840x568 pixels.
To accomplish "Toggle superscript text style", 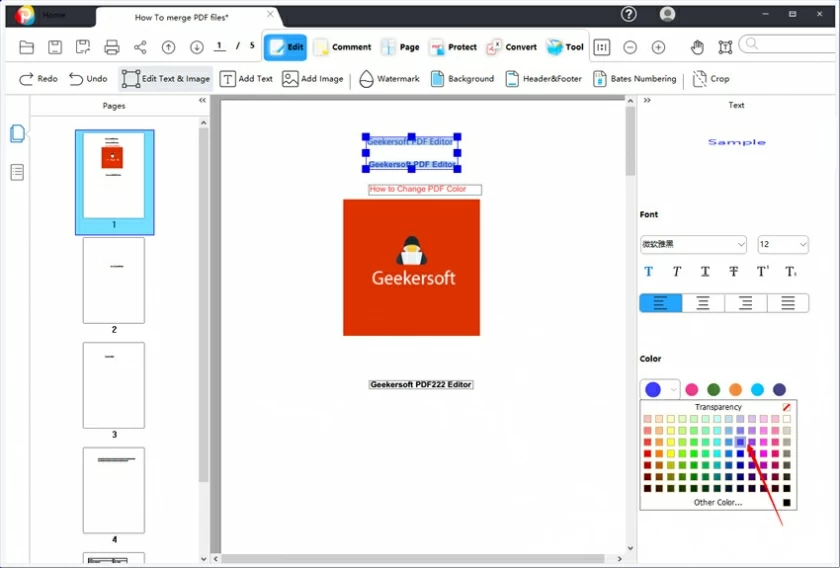I will 762,272.
